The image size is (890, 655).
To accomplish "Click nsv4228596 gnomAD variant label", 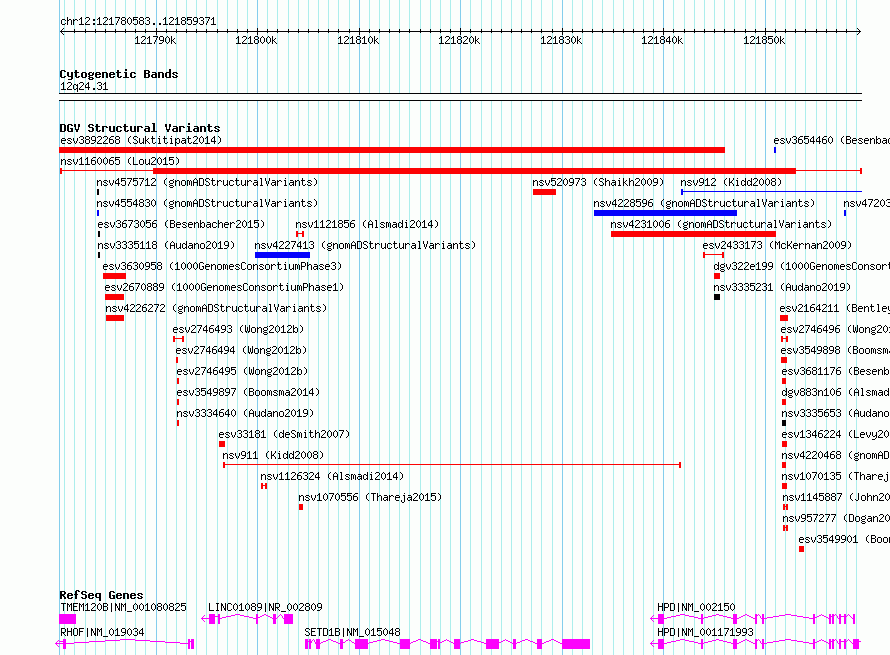I will [x=704, y=203].
